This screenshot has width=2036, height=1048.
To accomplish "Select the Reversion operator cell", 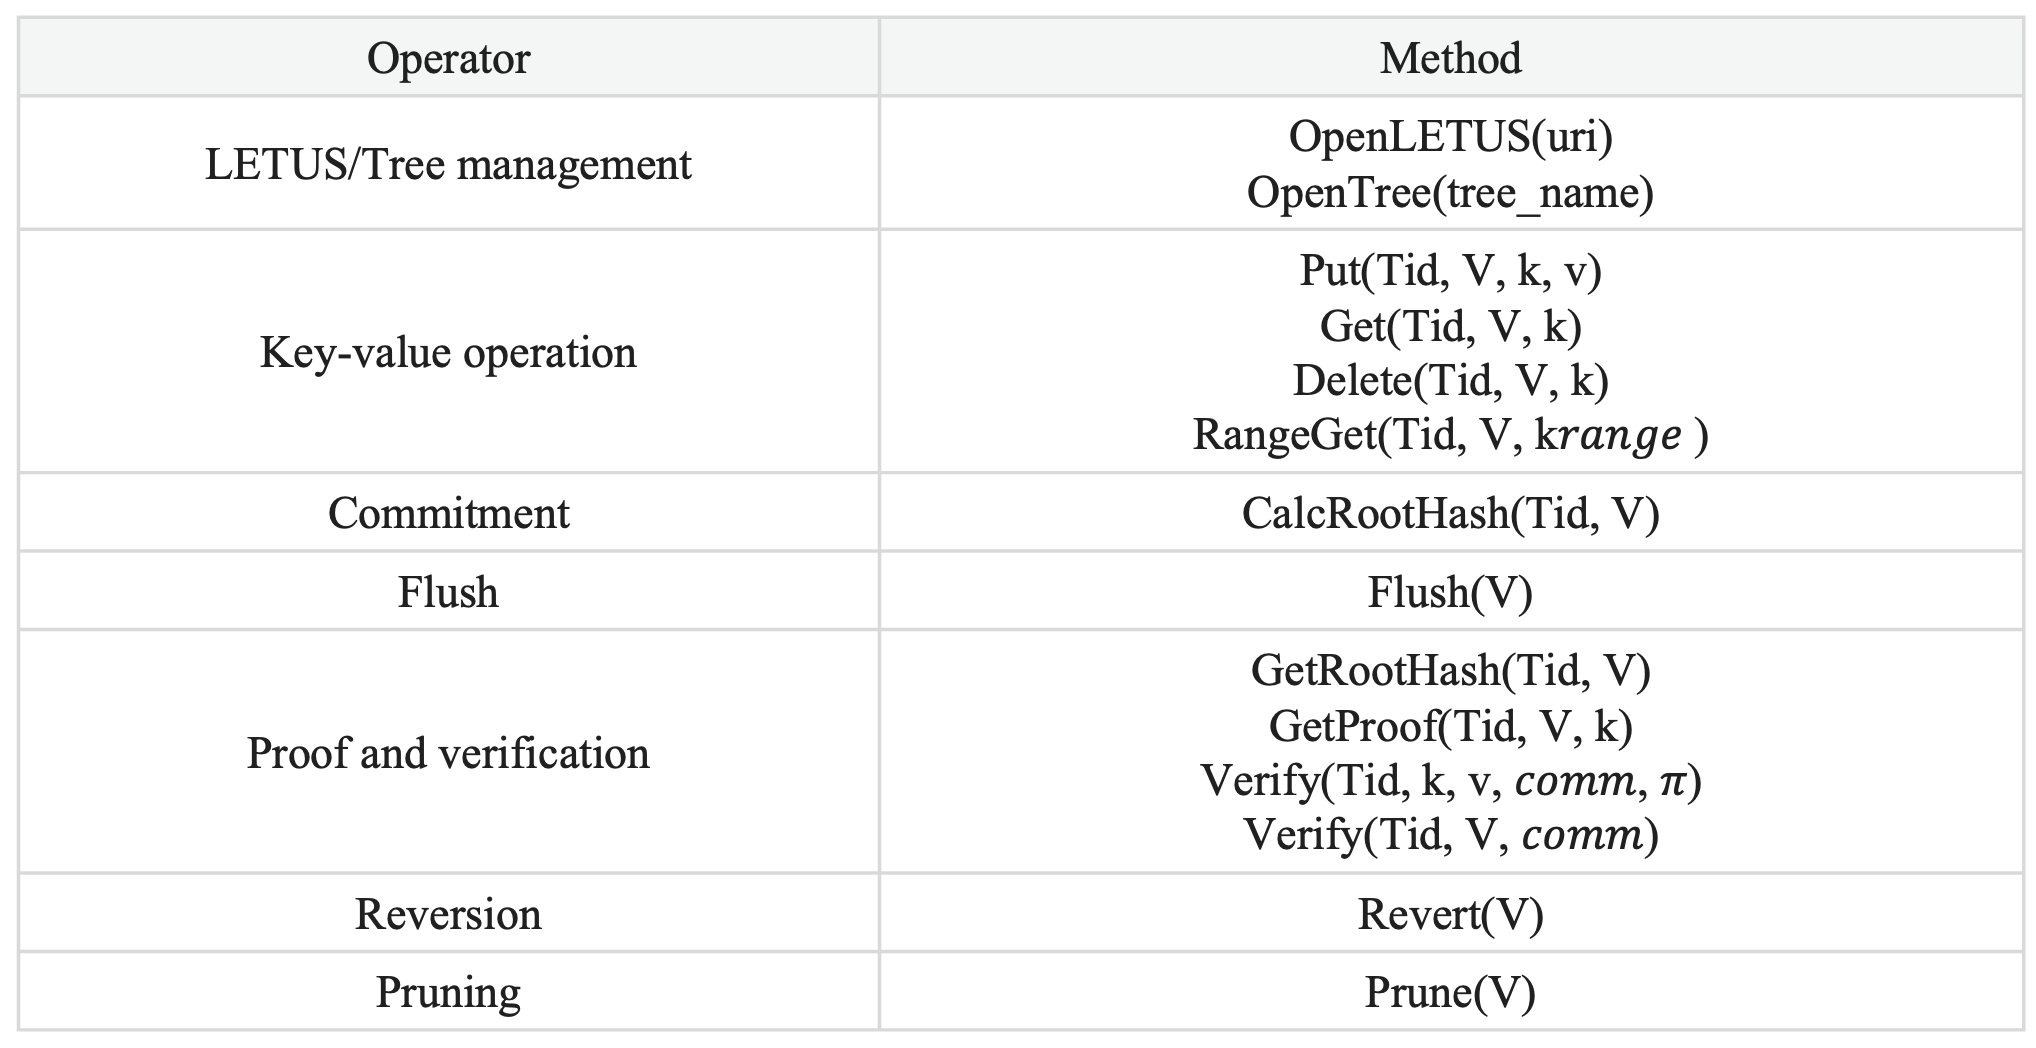I will 448,914.
